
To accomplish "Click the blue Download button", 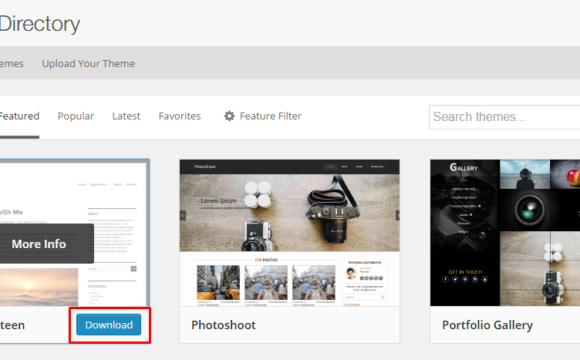I will (x=109, y=324).
